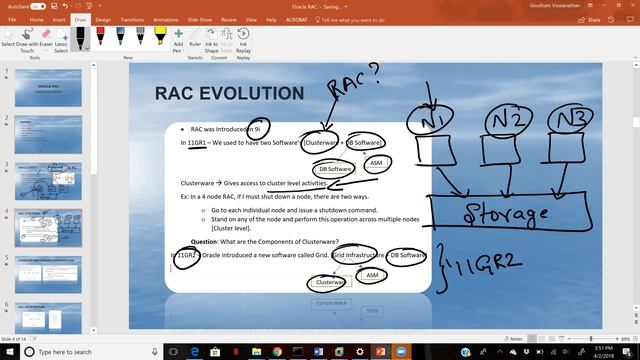Screen dimensions: 640x360
Task: Click the zoom percentage 89%
Action: click(625, 339)
